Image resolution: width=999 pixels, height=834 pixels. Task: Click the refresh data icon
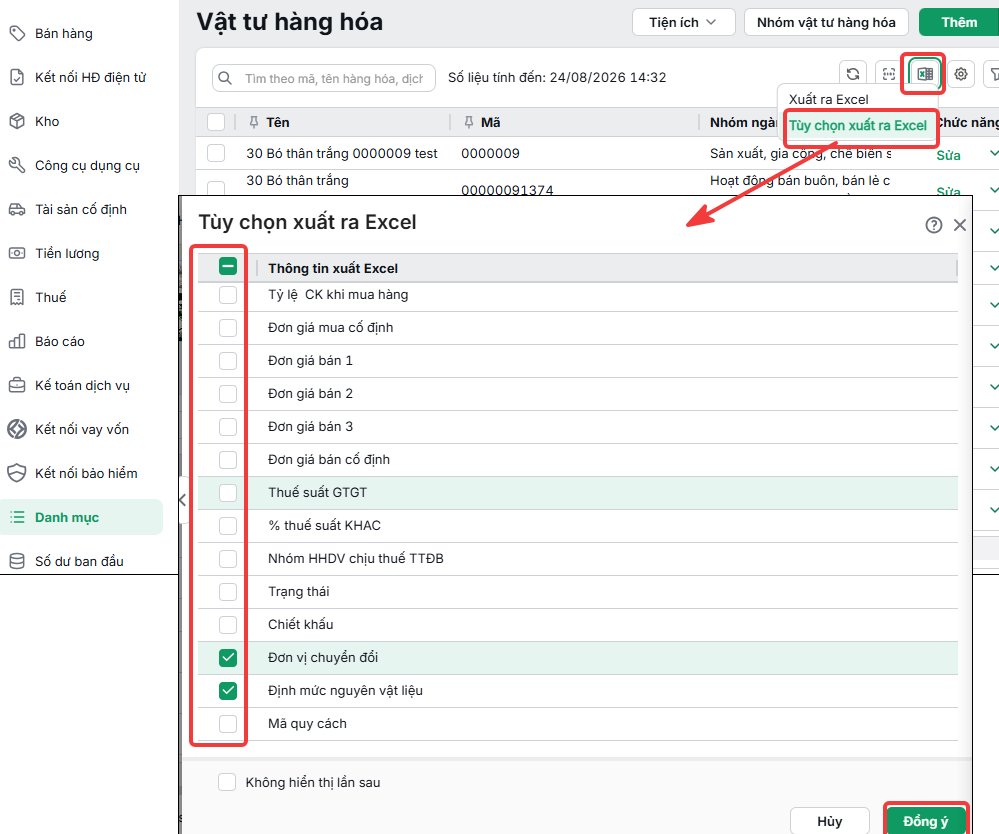(853, 74)
